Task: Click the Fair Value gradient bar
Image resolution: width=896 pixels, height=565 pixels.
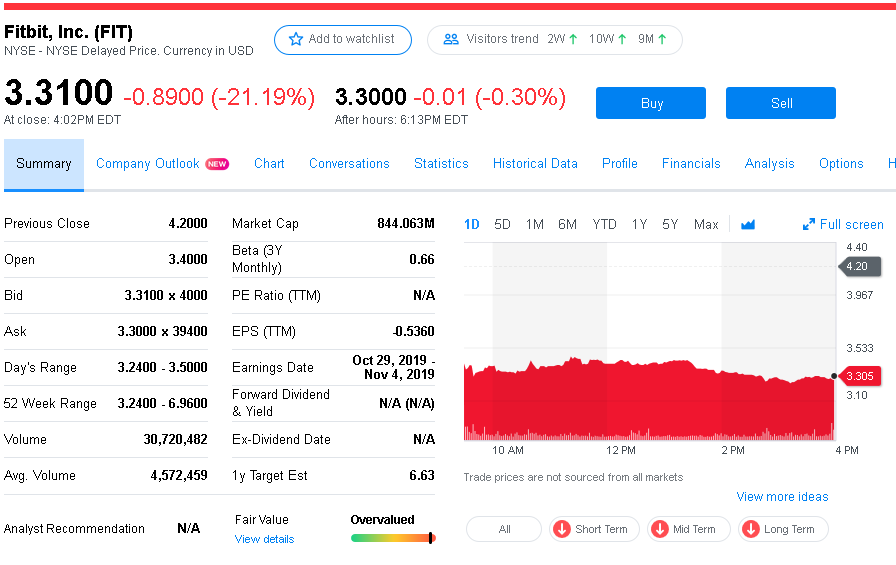Action: 393,538
